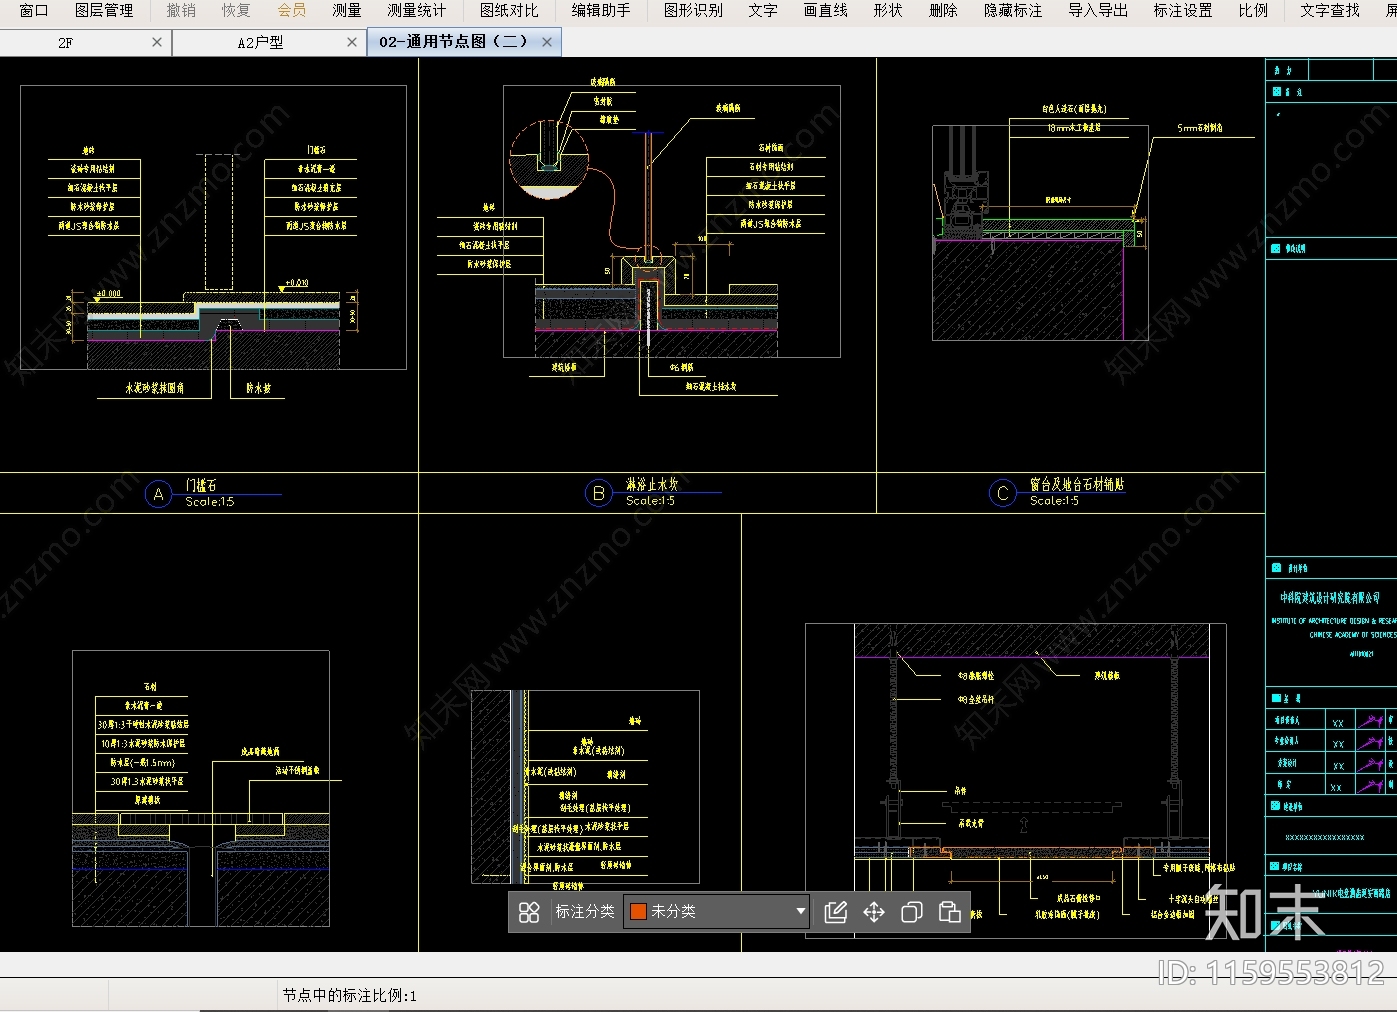Click the copy icon on floating toolbar
The image size is (1397, 1012).
[x=912, y=912]
